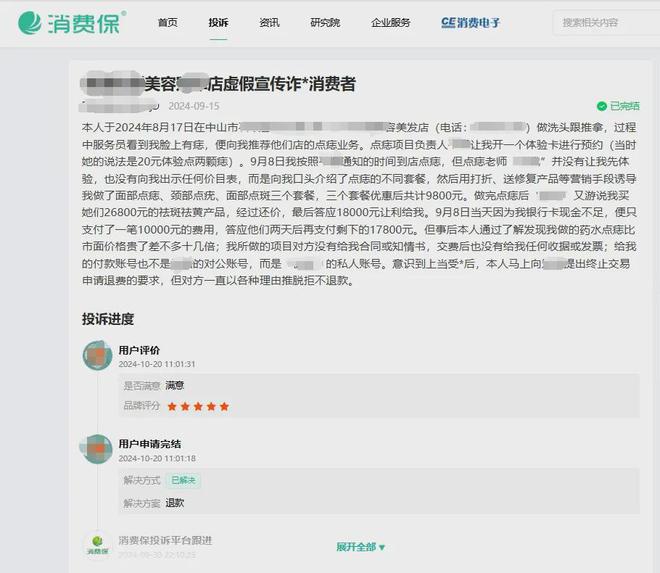Select the 投诉 nav tab
Screen dimensions: 660x573
point(218,22)
